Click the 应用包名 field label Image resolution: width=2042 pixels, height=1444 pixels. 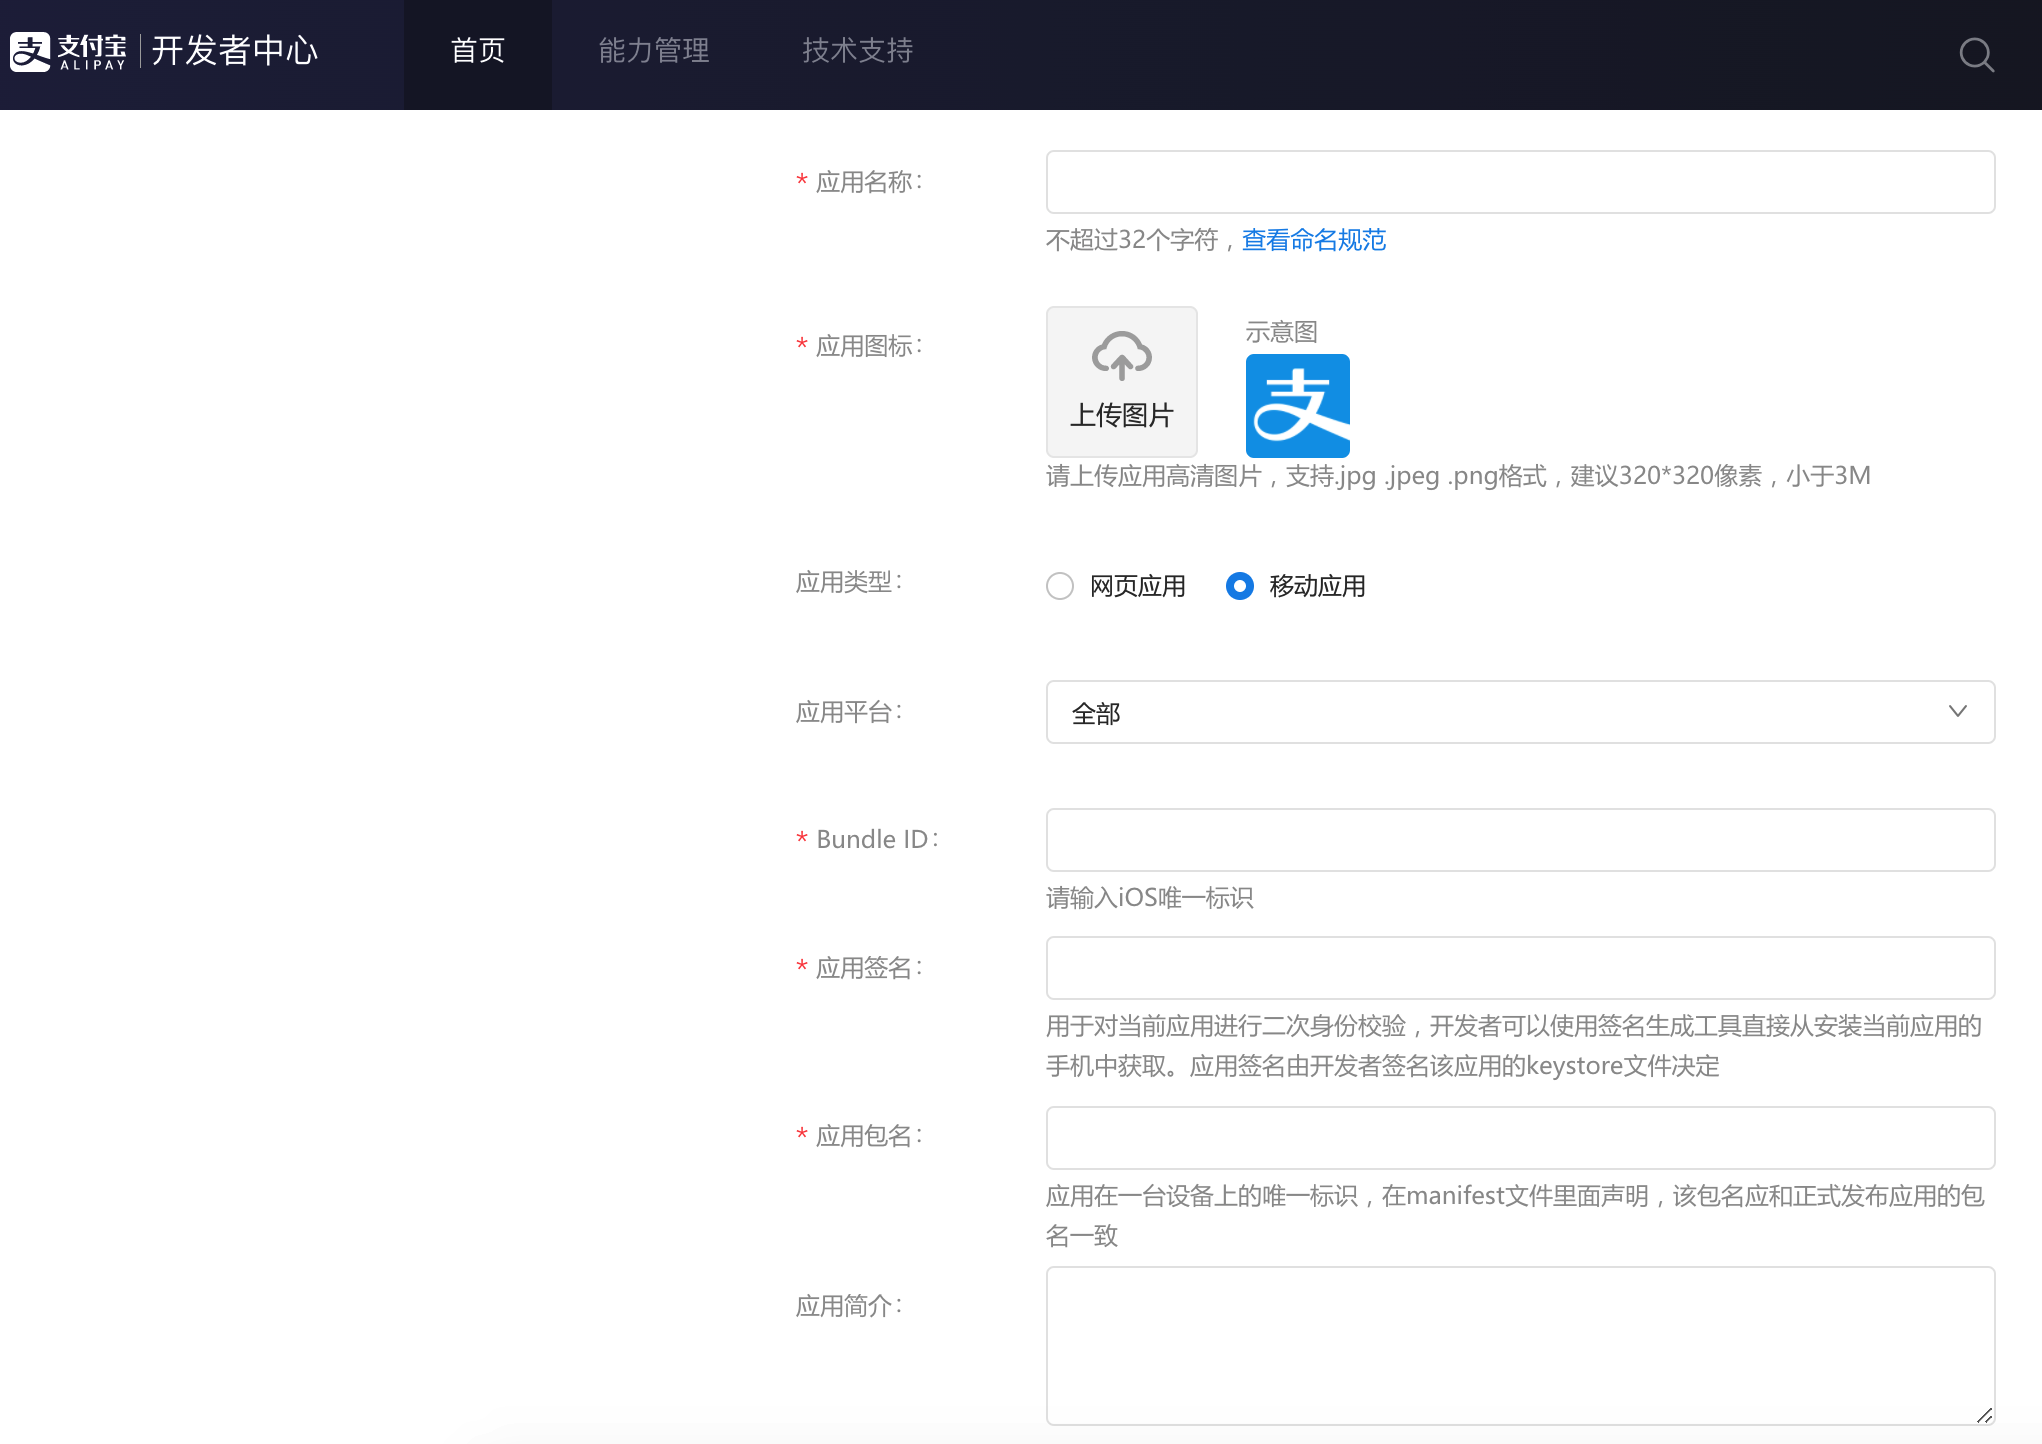(869, 1136)
